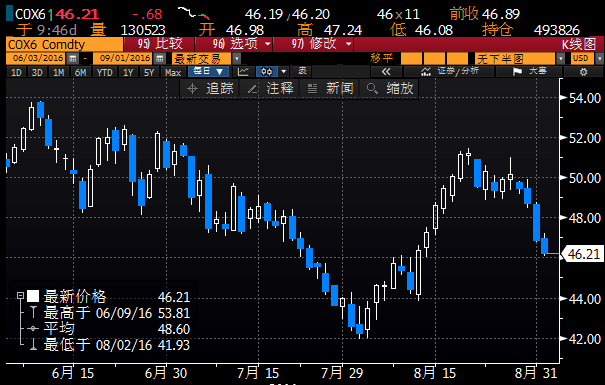Image resolution: width=605 pixels, height=385 pixels.
Task: Click the 量 130523 volume value
Action: click(x=127, y=30)
